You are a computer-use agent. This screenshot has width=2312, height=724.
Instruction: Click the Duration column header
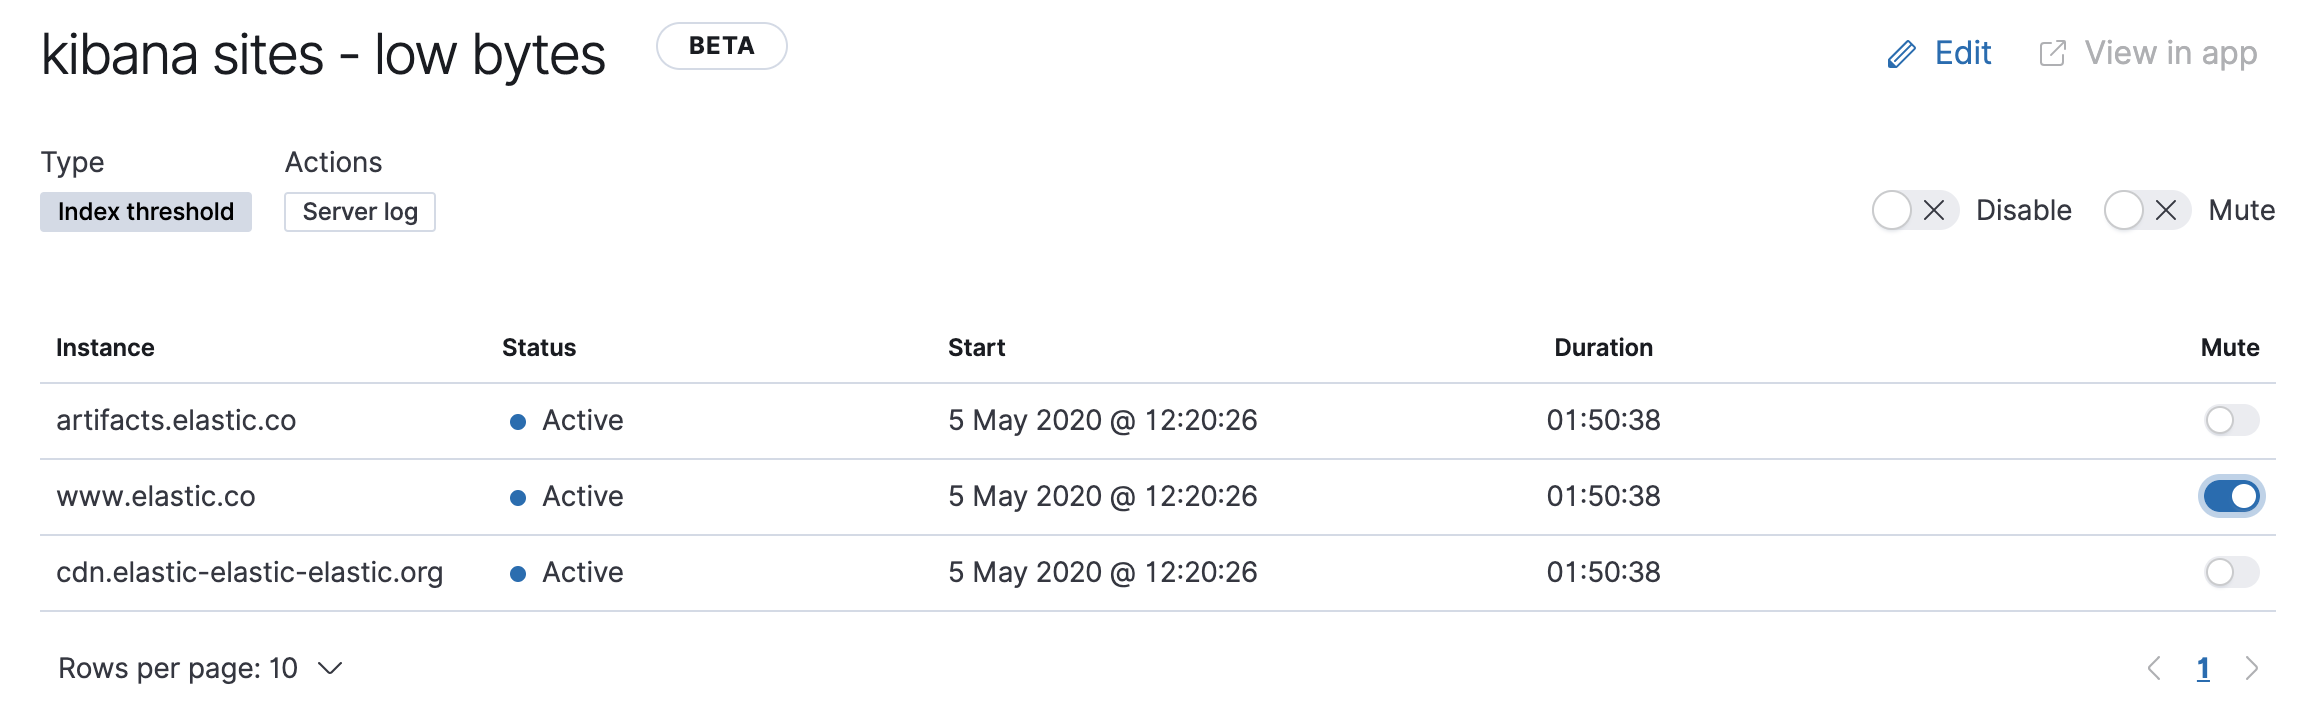1603,347
